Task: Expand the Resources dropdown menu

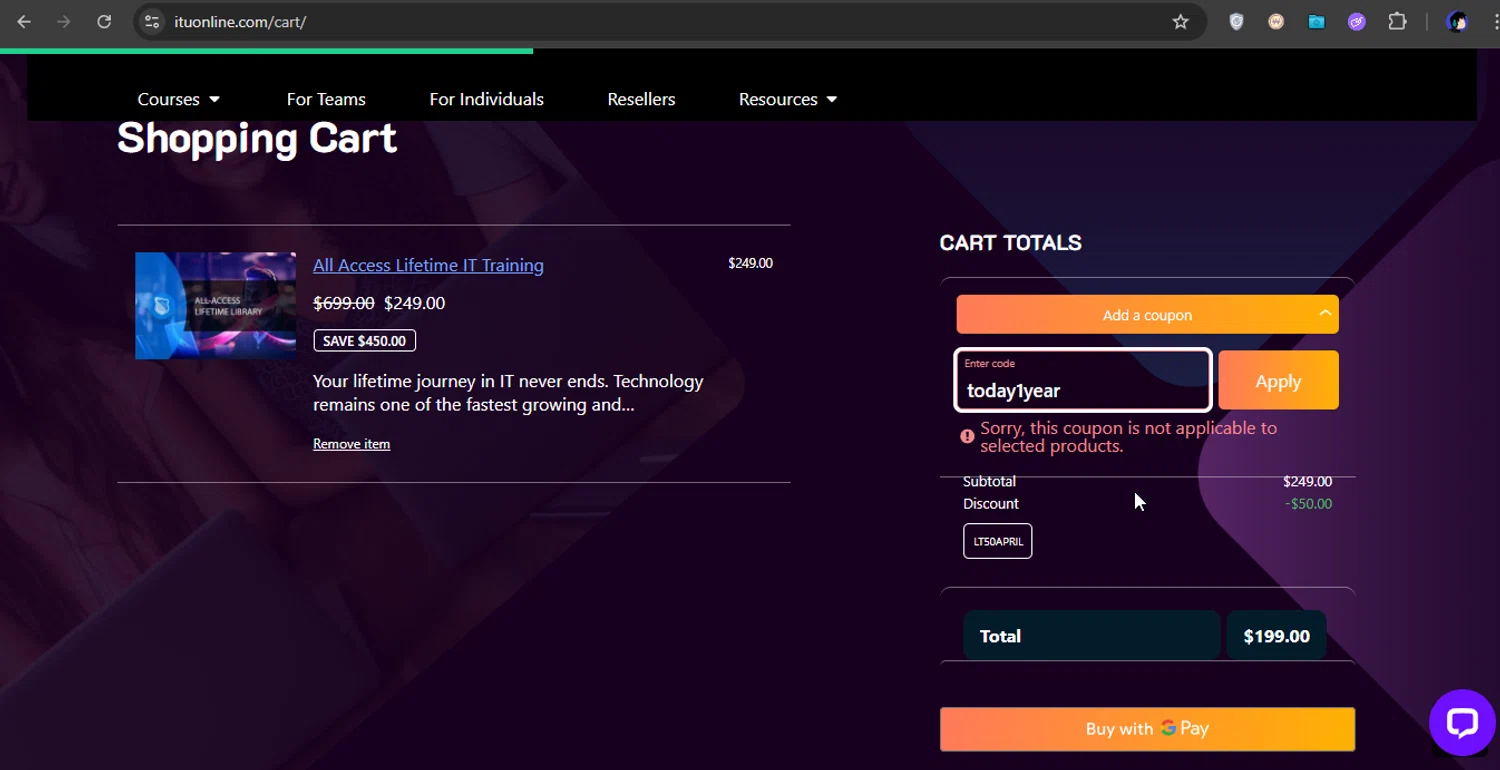Action: coord(787,99)
